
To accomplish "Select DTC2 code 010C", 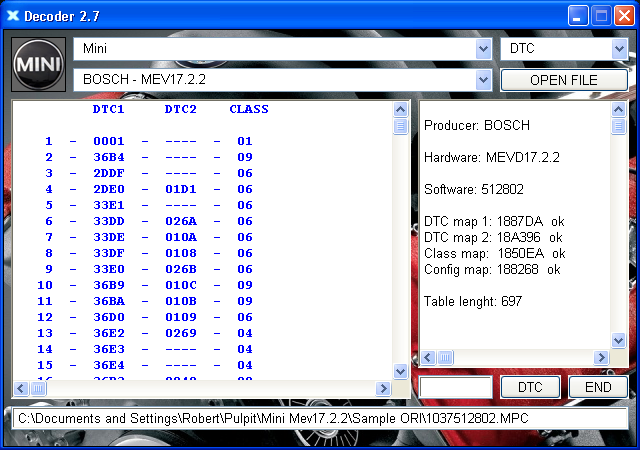I will 181,285.
